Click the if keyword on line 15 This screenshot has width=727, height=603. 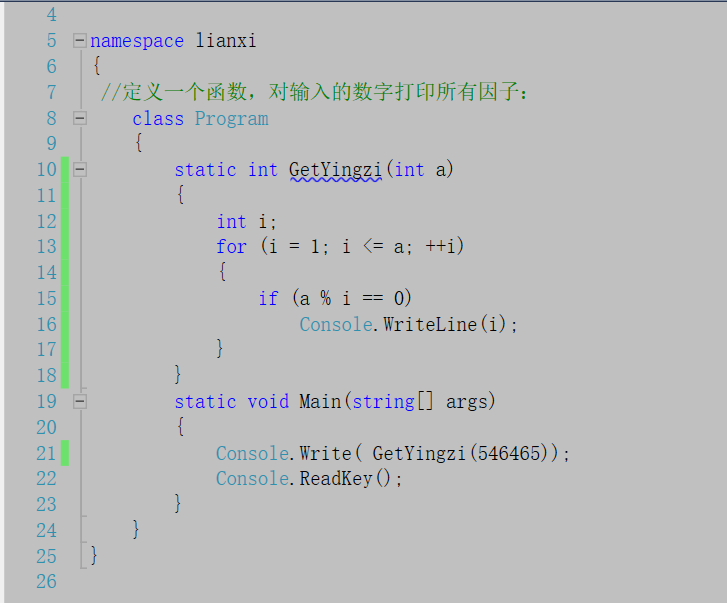point(268,298)
